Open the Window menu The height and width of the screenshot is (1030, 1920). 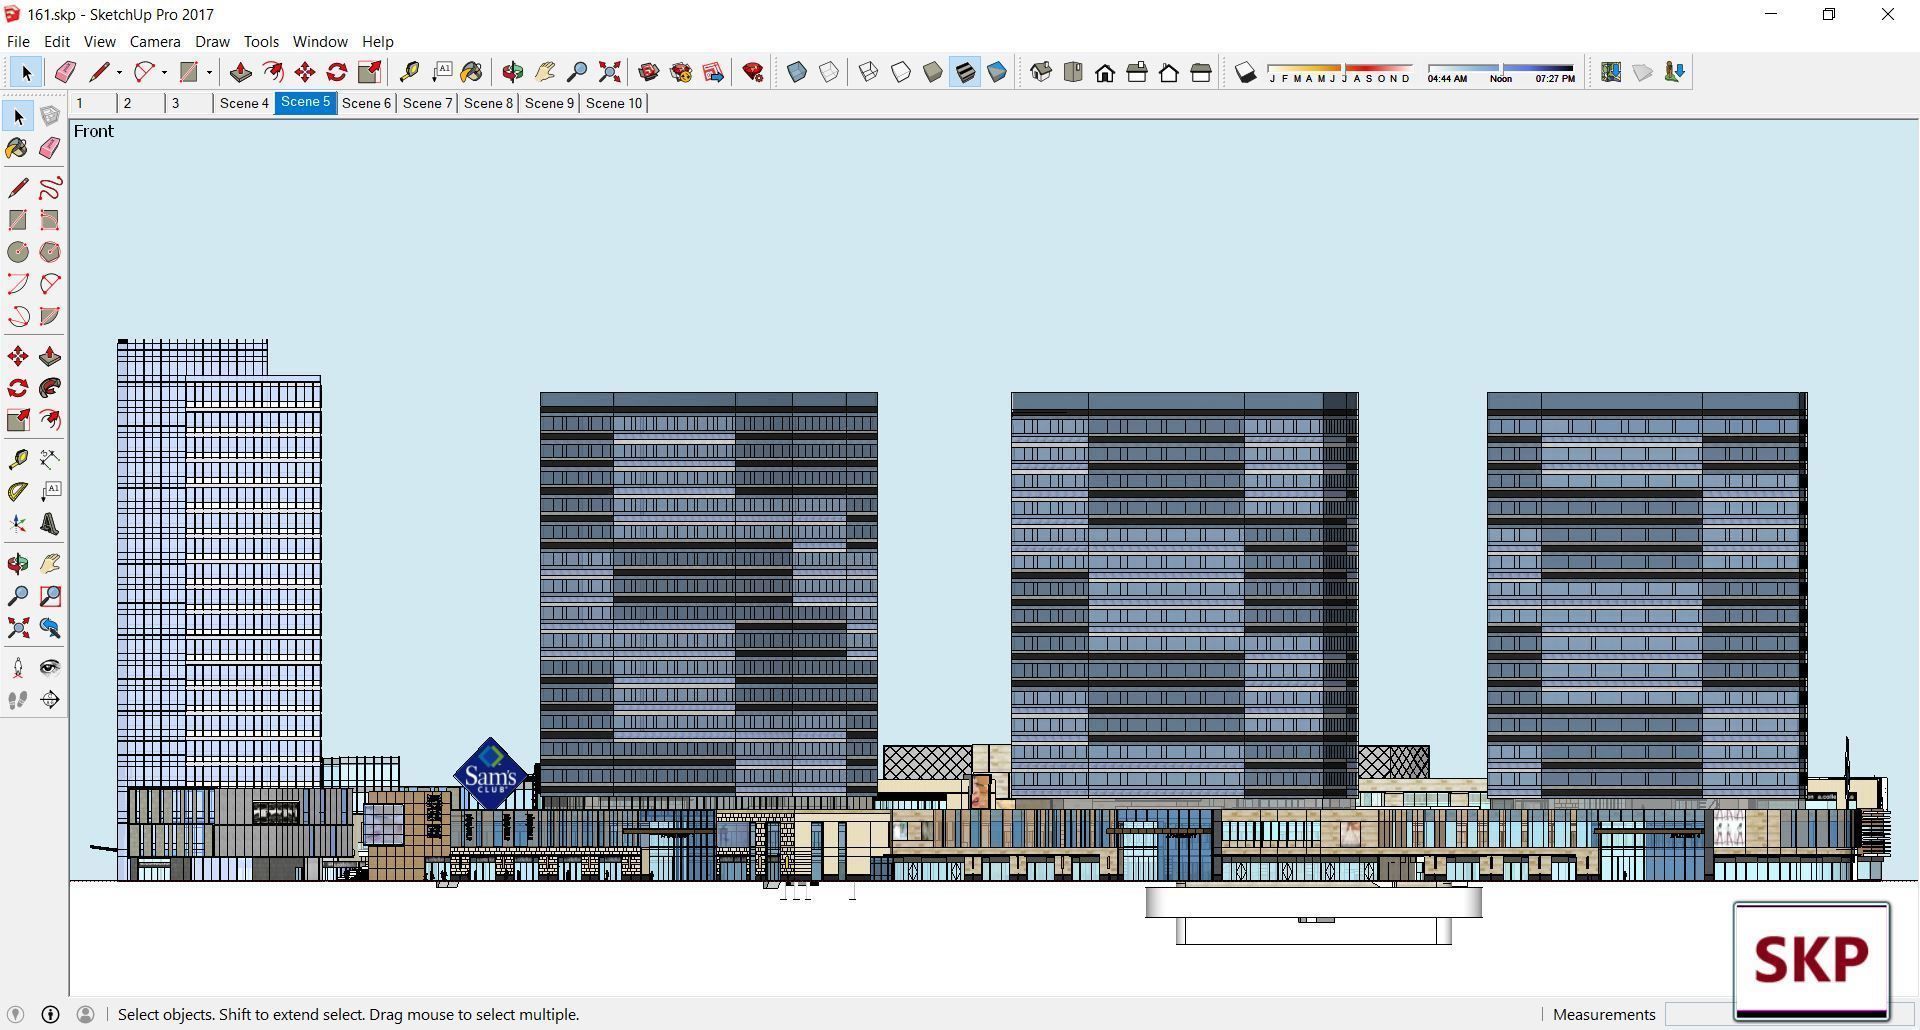pyautogui.click(x=320, y=41)
